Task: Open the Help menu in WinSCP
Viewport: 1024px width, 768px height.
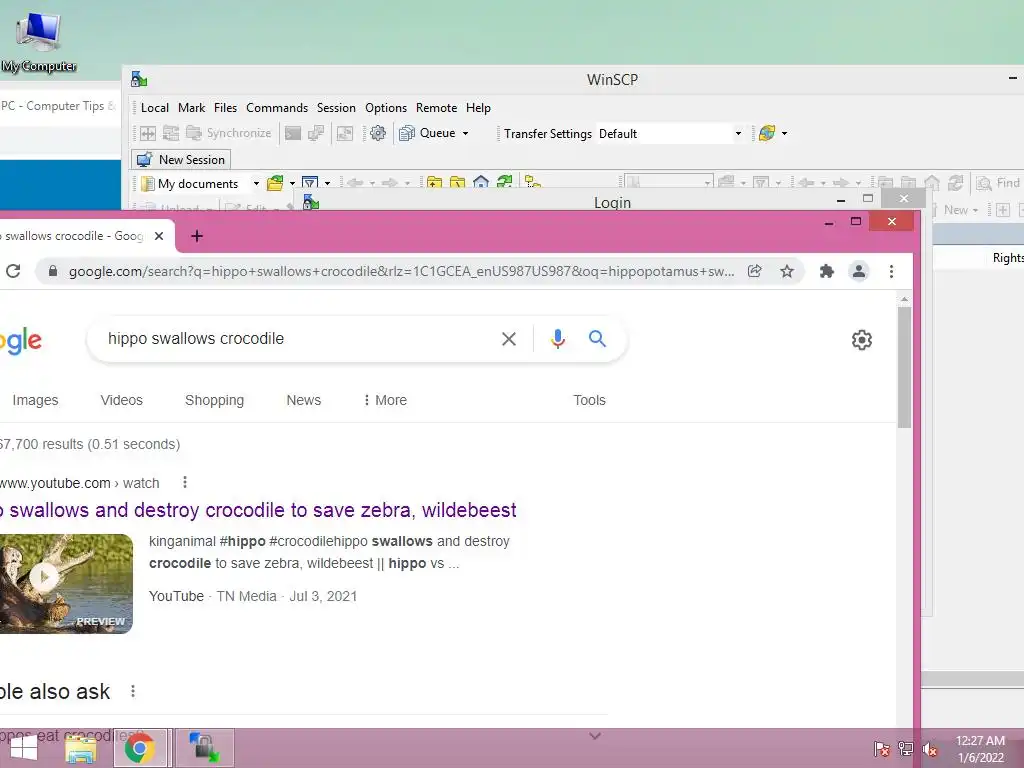Action: pyautogui.click(x=478, y=108)
